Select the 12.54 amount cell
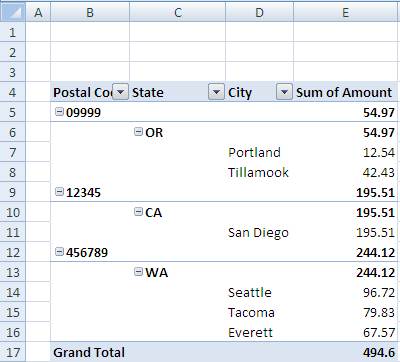This screenshot has width=400, height=362. coord(346,152)
